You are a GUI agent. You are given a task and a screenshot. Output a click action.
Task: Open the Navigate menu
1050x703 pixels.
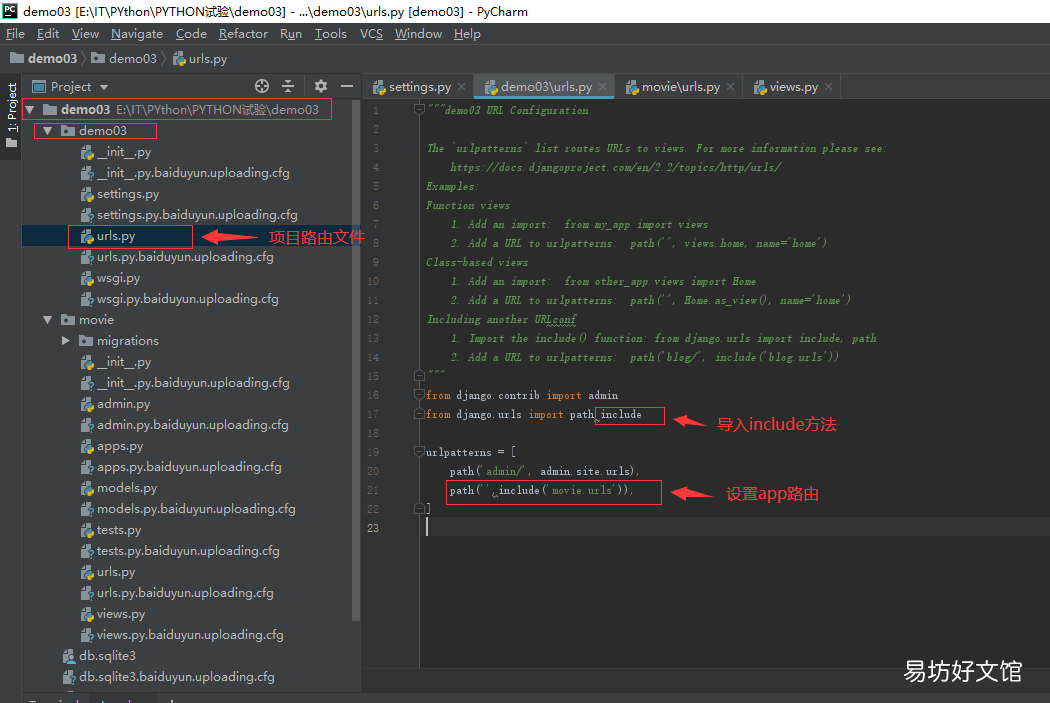coord(137,33)
